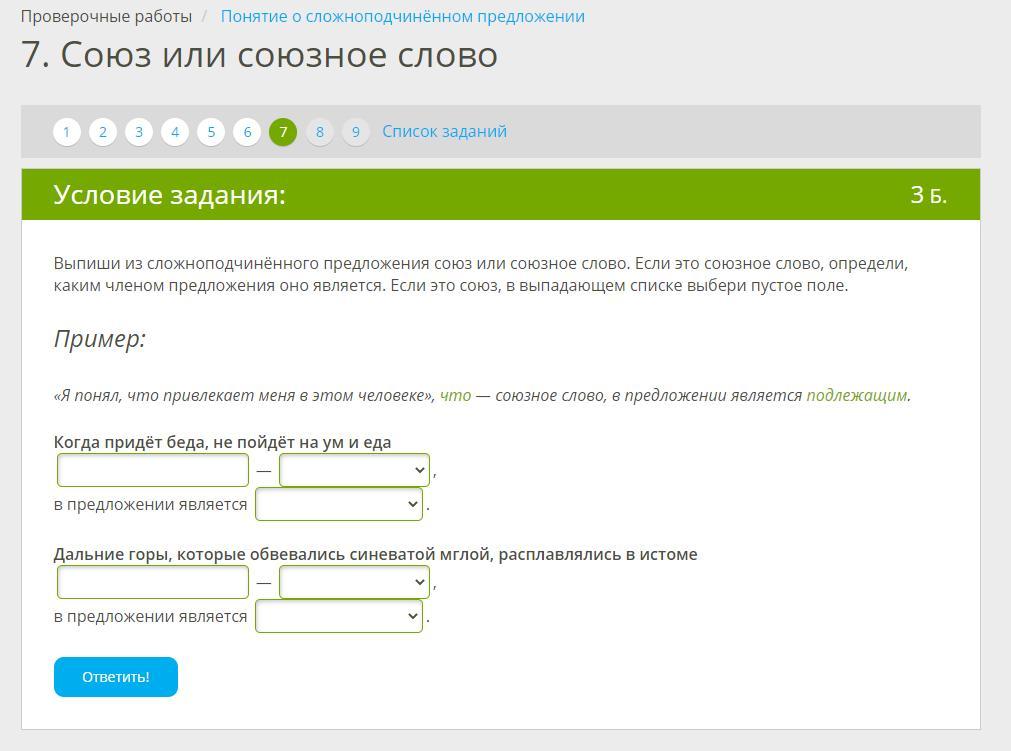Go to task number 1
The width and height of the screenshot is (1011, 751).
(66, 132)
